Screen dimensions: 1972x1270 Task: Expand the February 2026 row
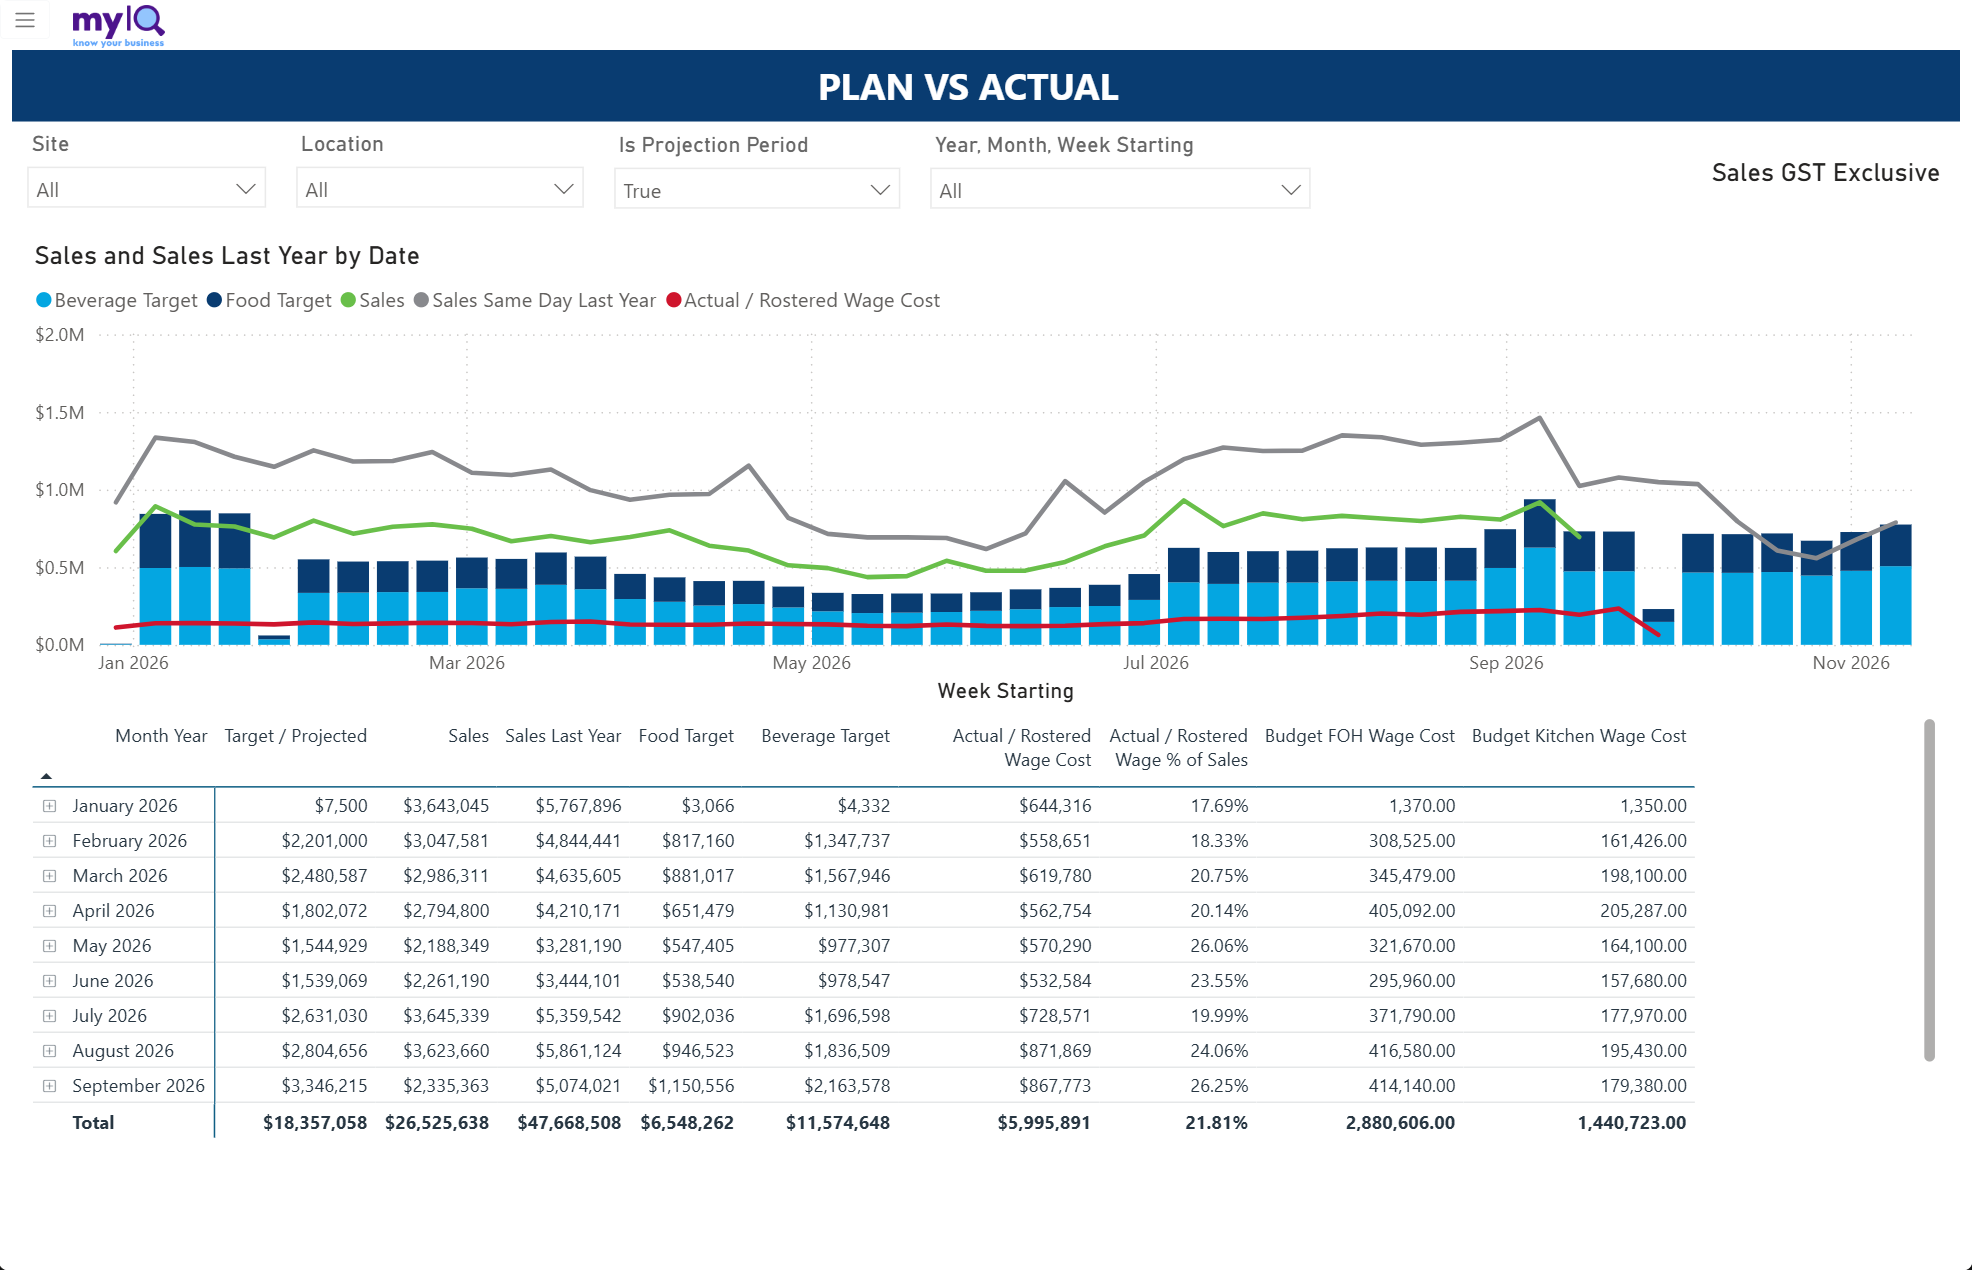click(x=49, y=841)
